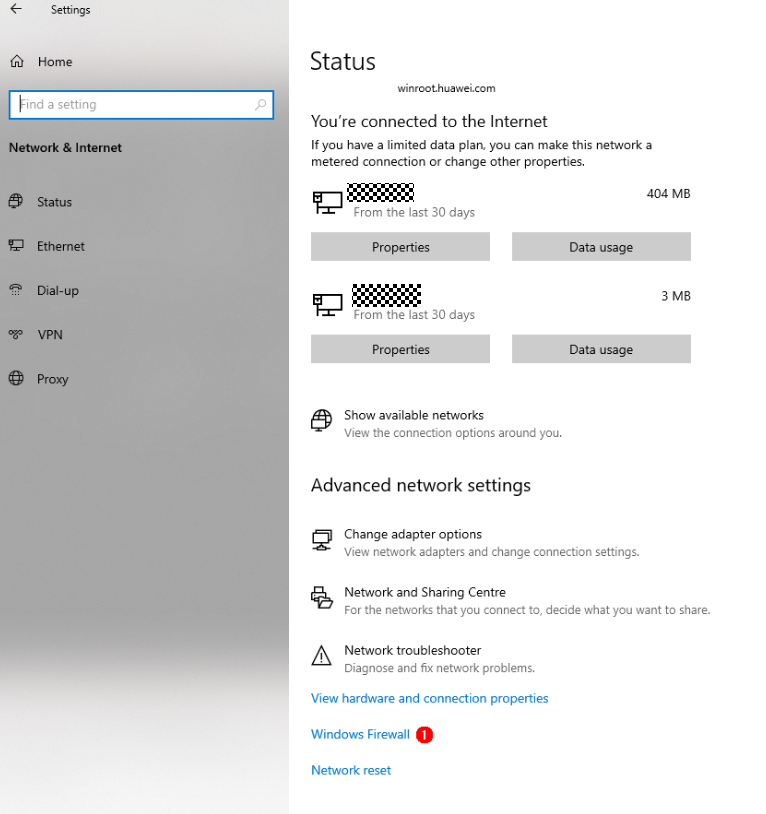Screen dimensions: 766x814
Task: Click the Show available networks globe icon
Action: pos(321,420)
